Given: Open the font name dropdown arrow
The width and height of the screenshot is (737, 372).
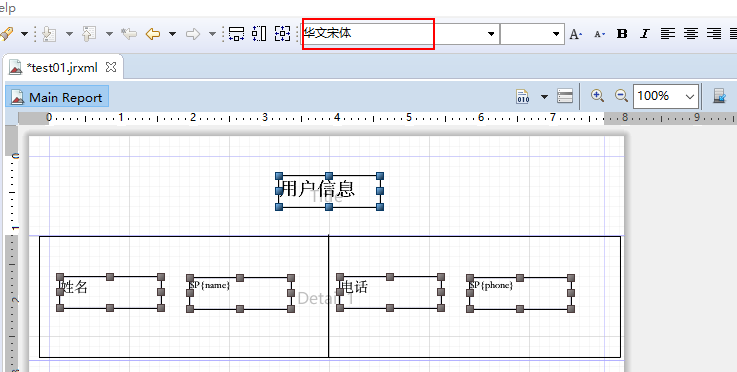Looking at the screenshot, I should click(491, 34).
